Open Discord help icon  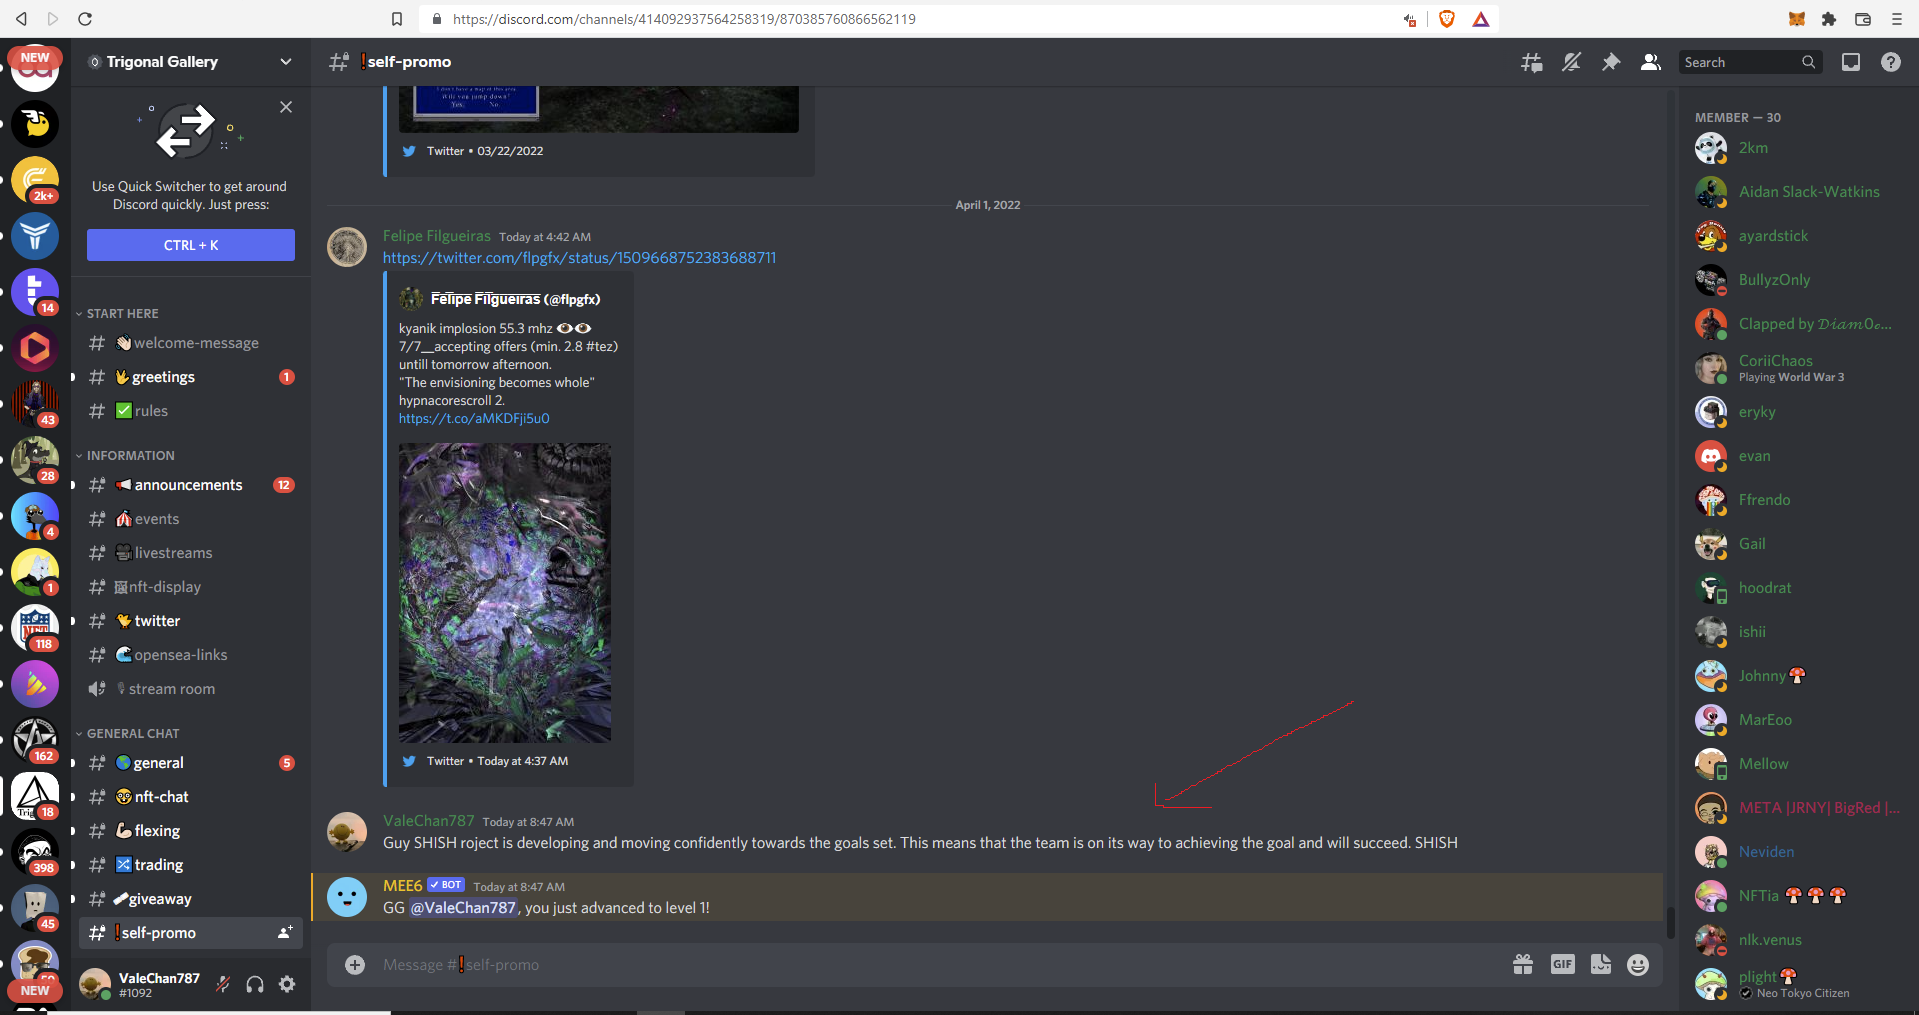point(1890,62)
